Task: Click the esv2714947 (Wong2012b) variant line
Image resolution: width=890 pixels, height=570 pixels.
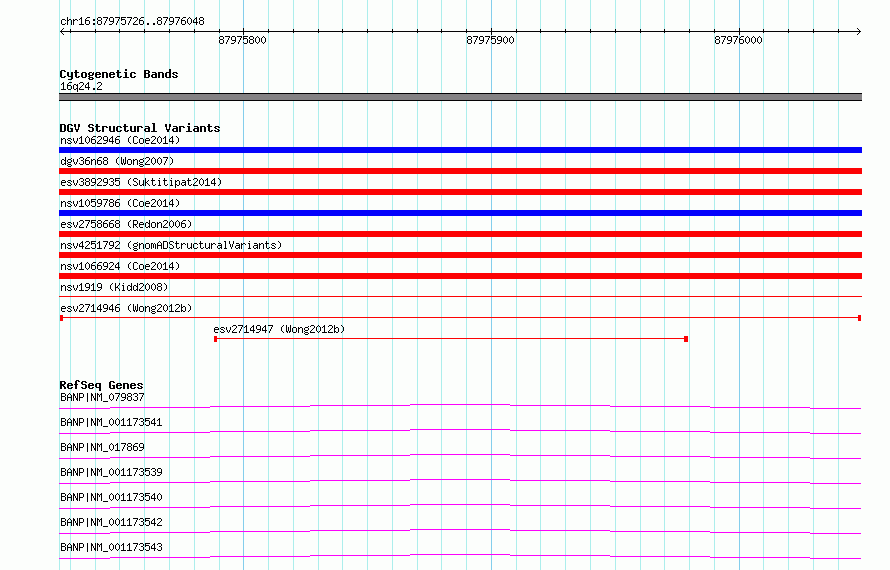Action: (x=451, y=339)
